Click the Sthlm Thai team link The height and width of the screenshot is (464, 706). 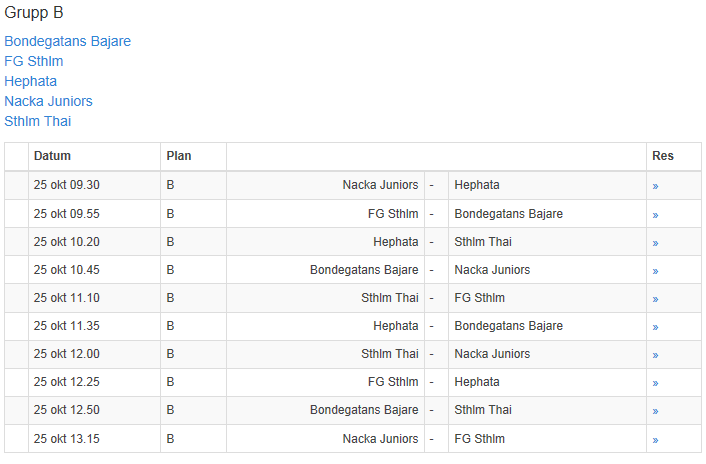(x=38, y=121)
